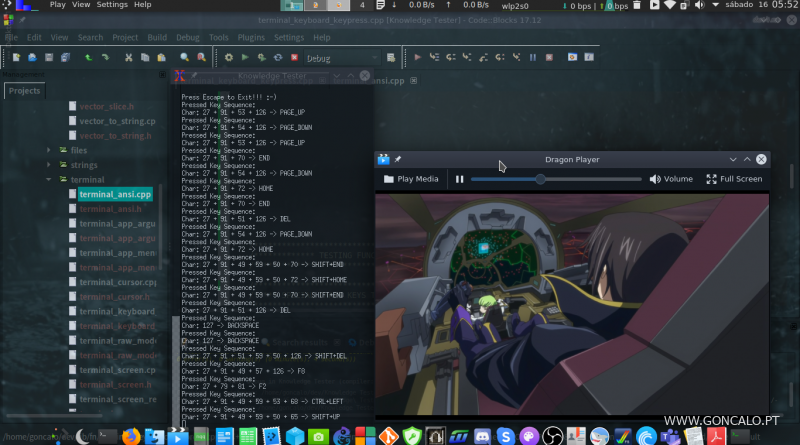The width and height of the screenshot is (800, 445).
Task: Collapse the terminal folder in project tree
Action: pos(48,179)
